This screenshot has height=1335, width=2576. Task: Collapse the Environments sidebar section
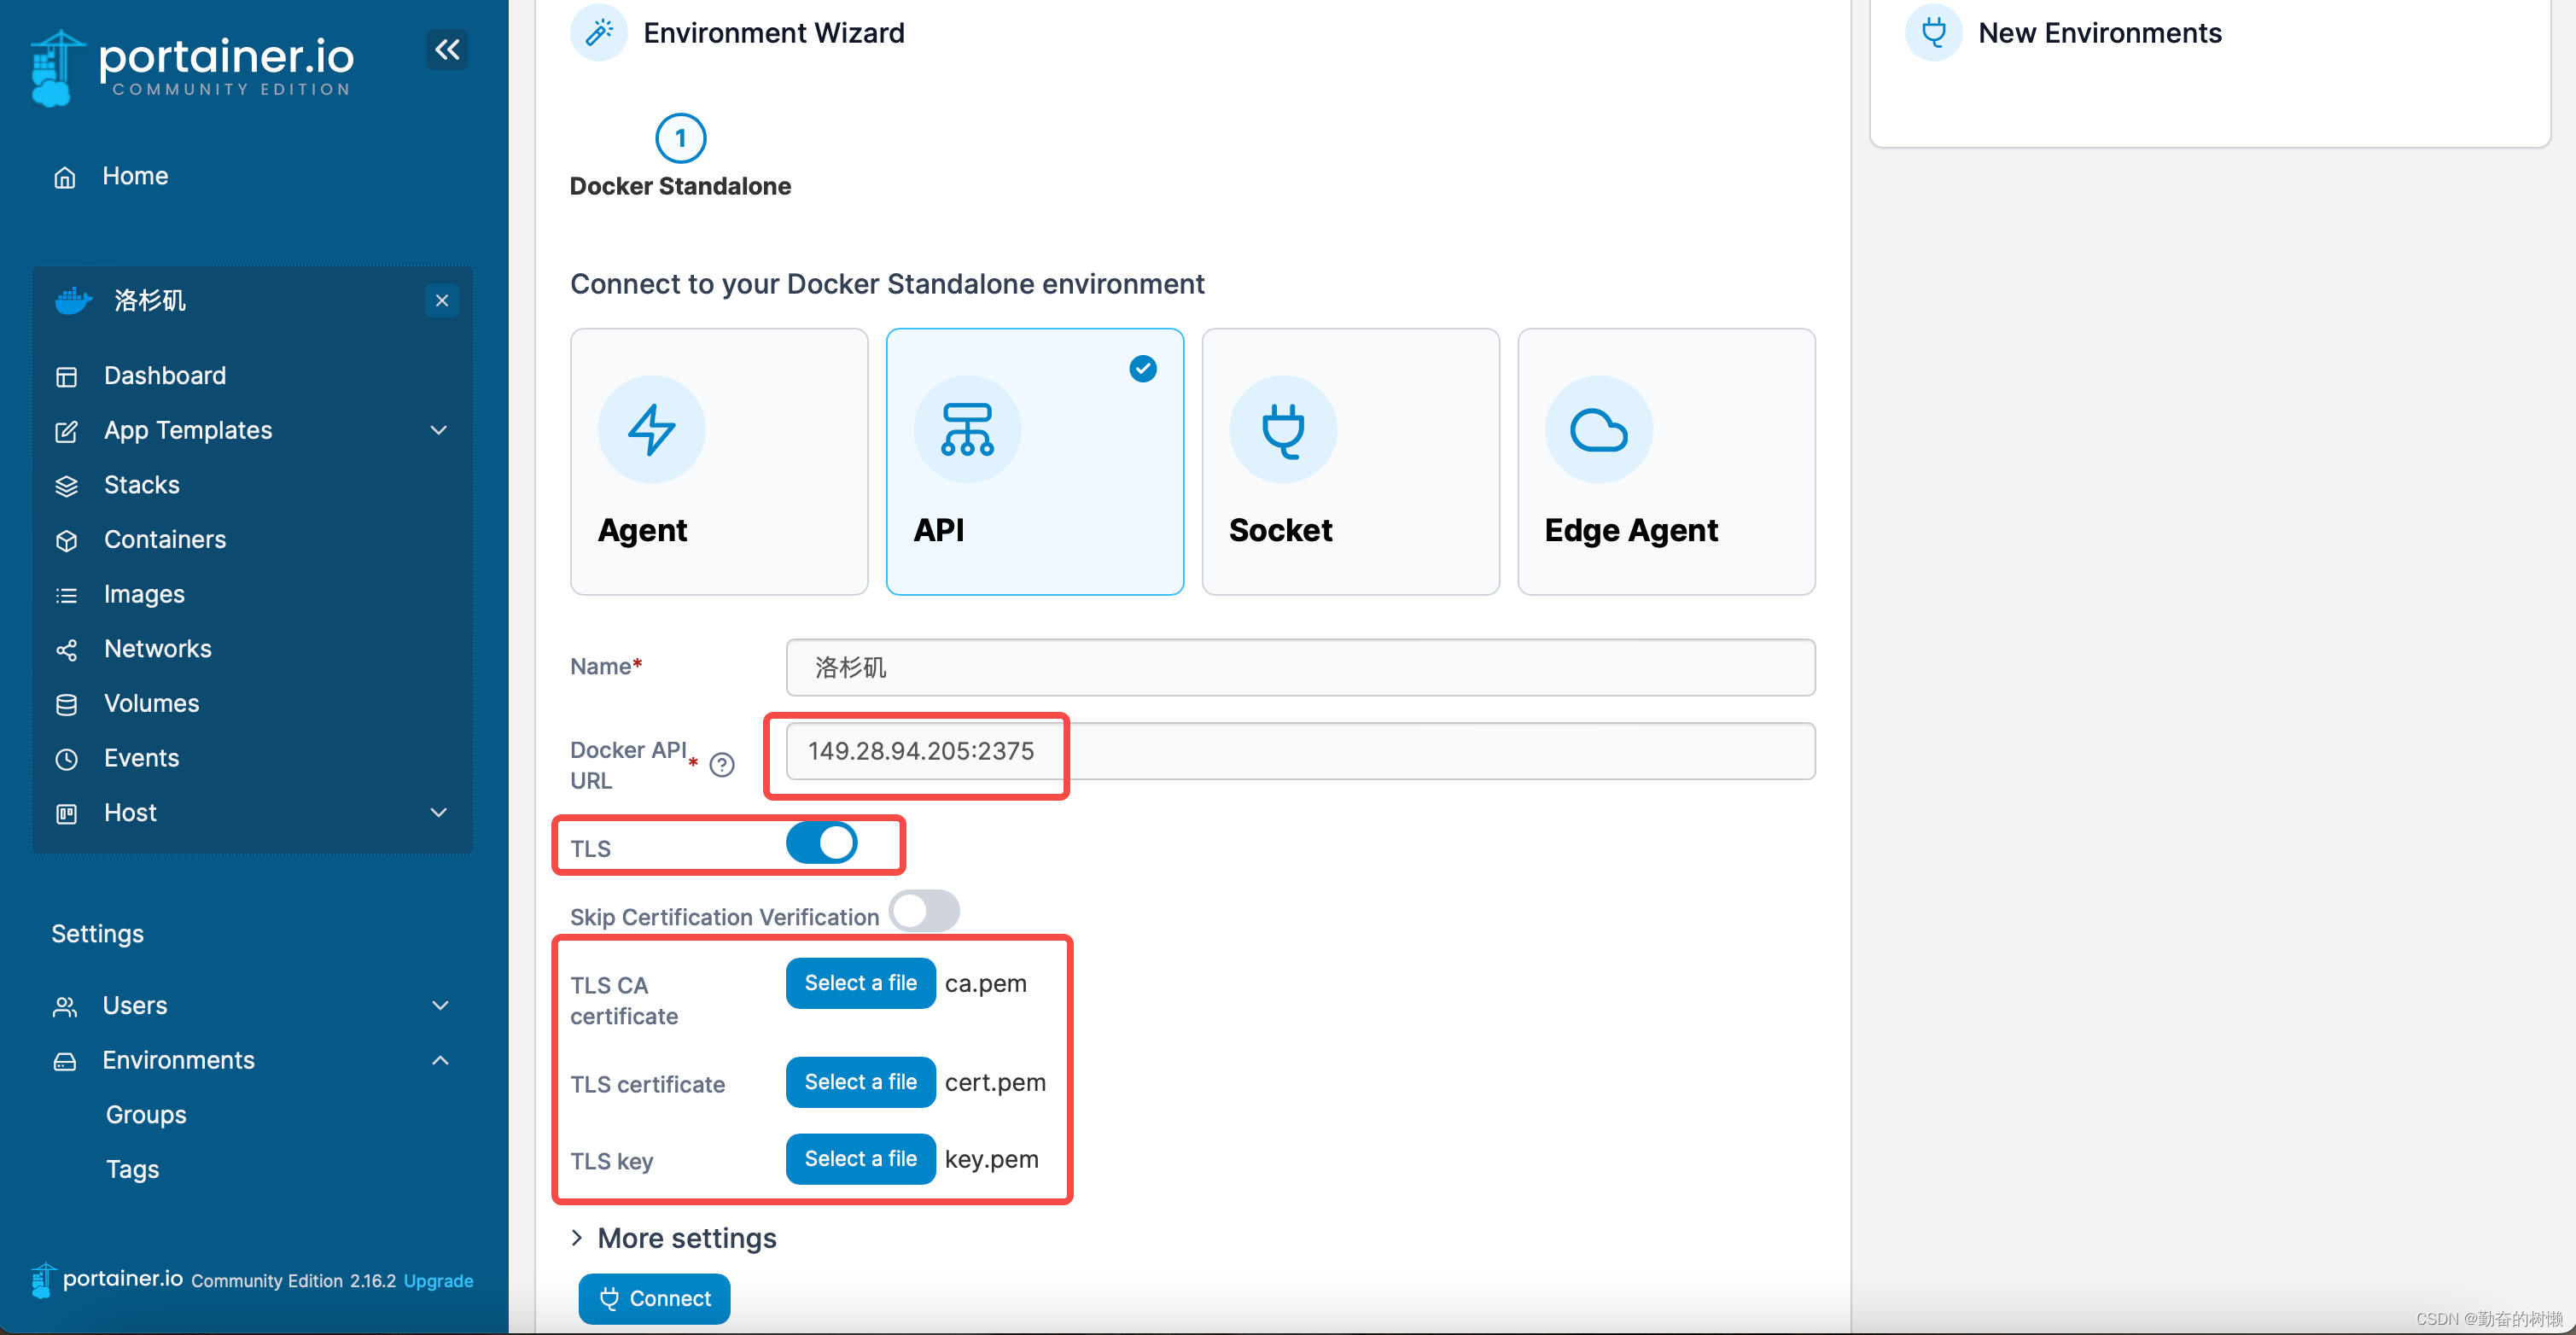[x=440, y=1061]
